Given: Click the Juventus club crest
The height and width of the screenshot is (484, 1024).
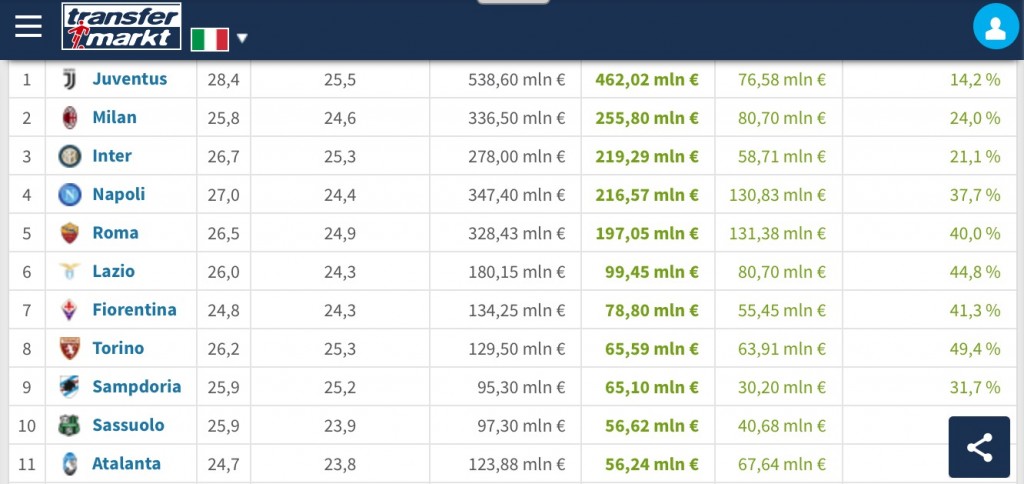Looking at the screenshot, I should [70, 79].
